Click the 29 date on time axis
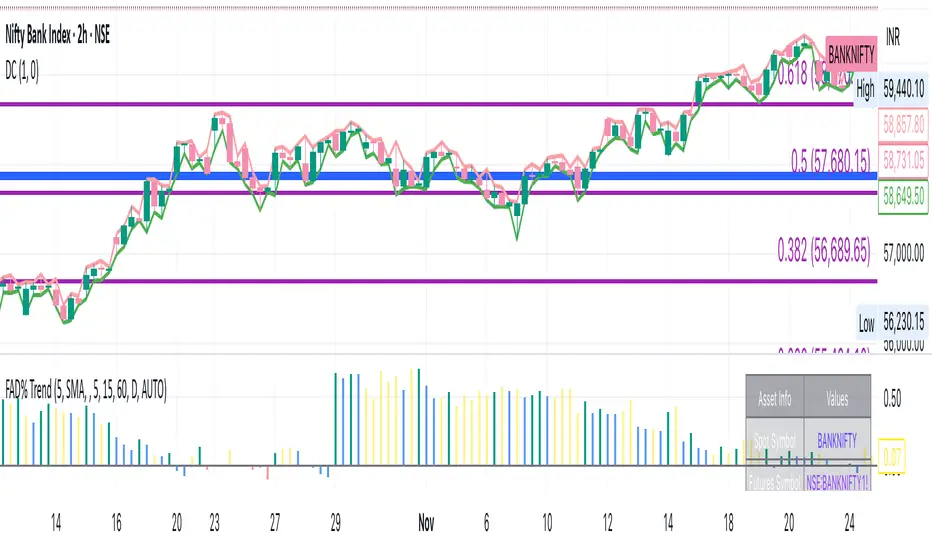932x550 pixels. coord(337,522)
